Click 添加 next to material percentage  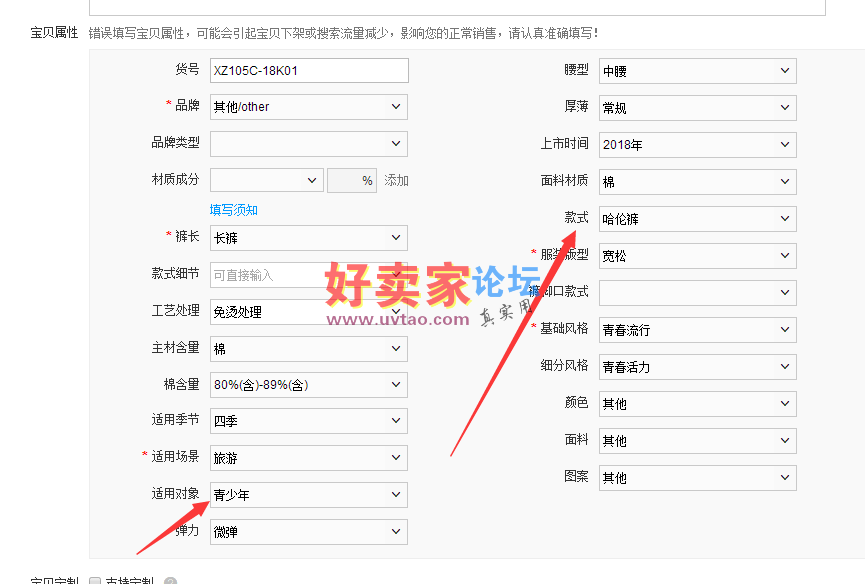[397, 181]
